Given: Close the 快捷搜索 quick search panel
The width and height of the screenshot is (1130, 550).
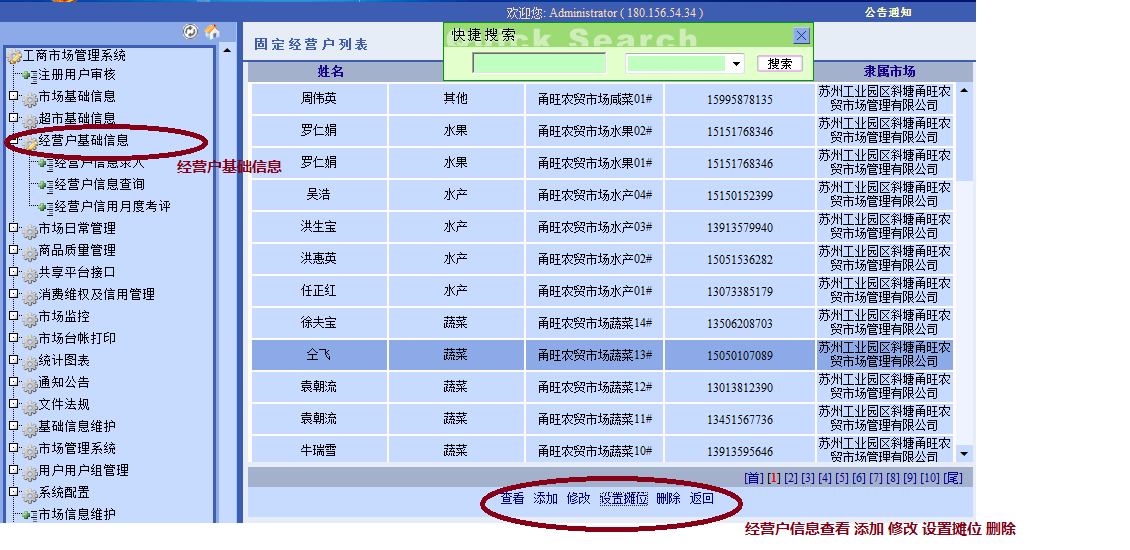Looking at the screenshot, I should click(x=801, y=35).
